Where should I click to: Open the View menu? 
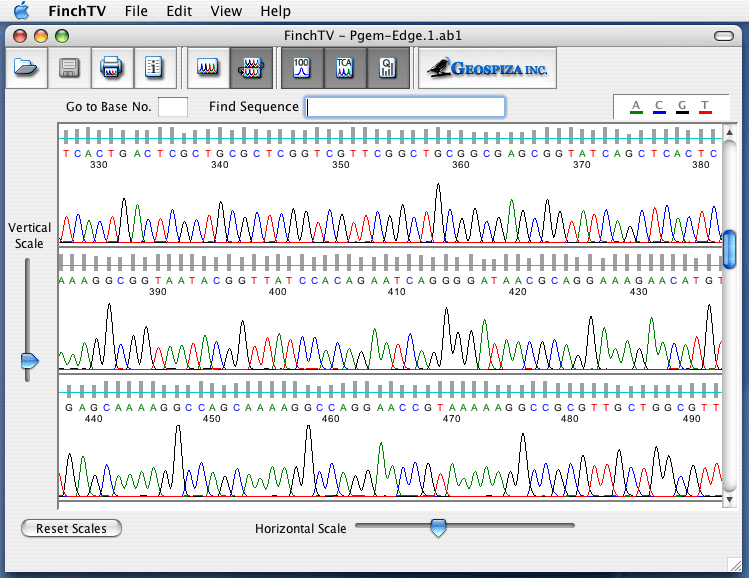pyautogui.click(x=226, y=11)
